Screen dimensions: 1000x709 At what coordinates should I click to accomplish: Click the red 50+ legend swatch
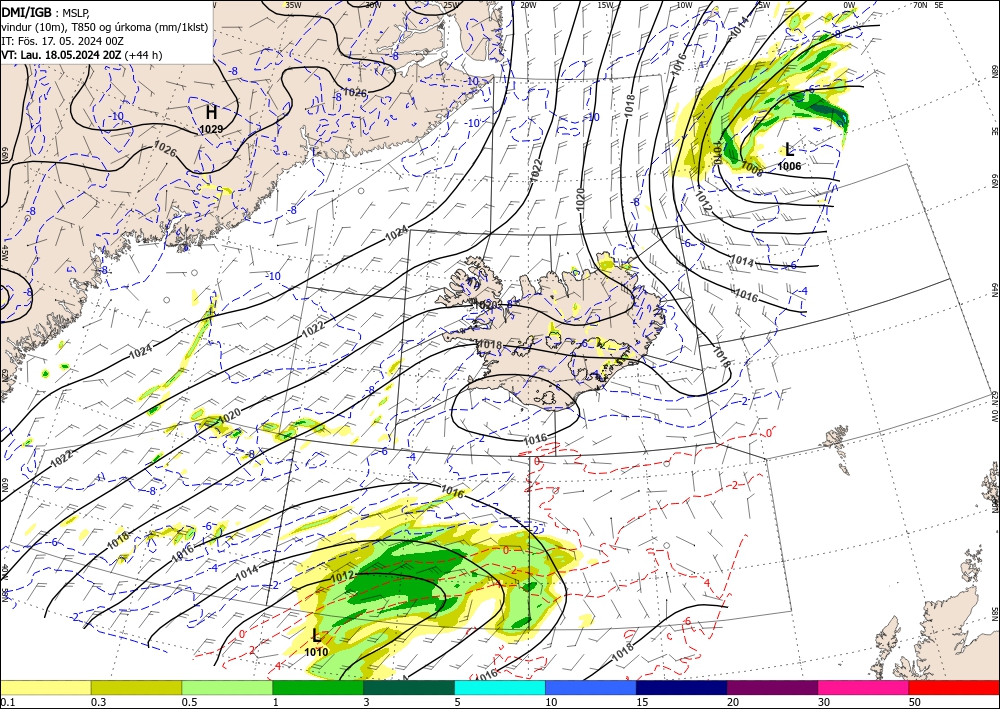point(954,687)
